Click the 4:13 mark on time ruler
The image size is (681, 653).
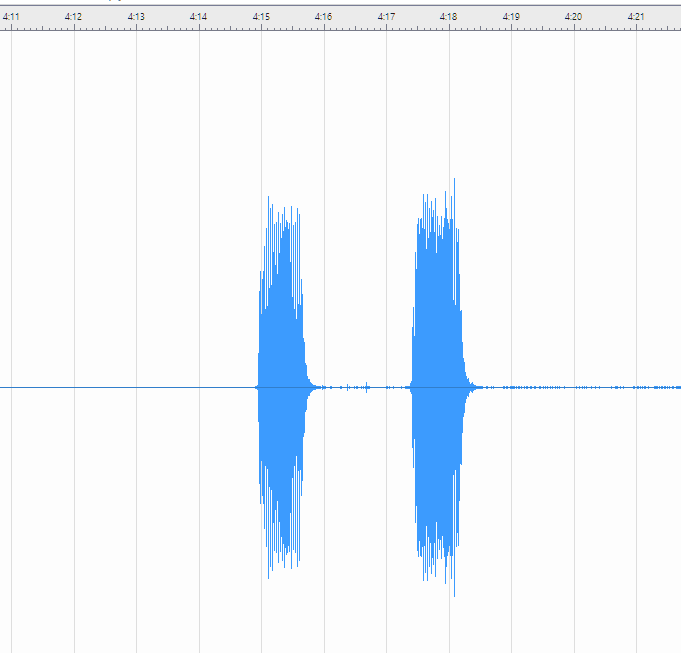pyautogui.click(x=136, y=17)
